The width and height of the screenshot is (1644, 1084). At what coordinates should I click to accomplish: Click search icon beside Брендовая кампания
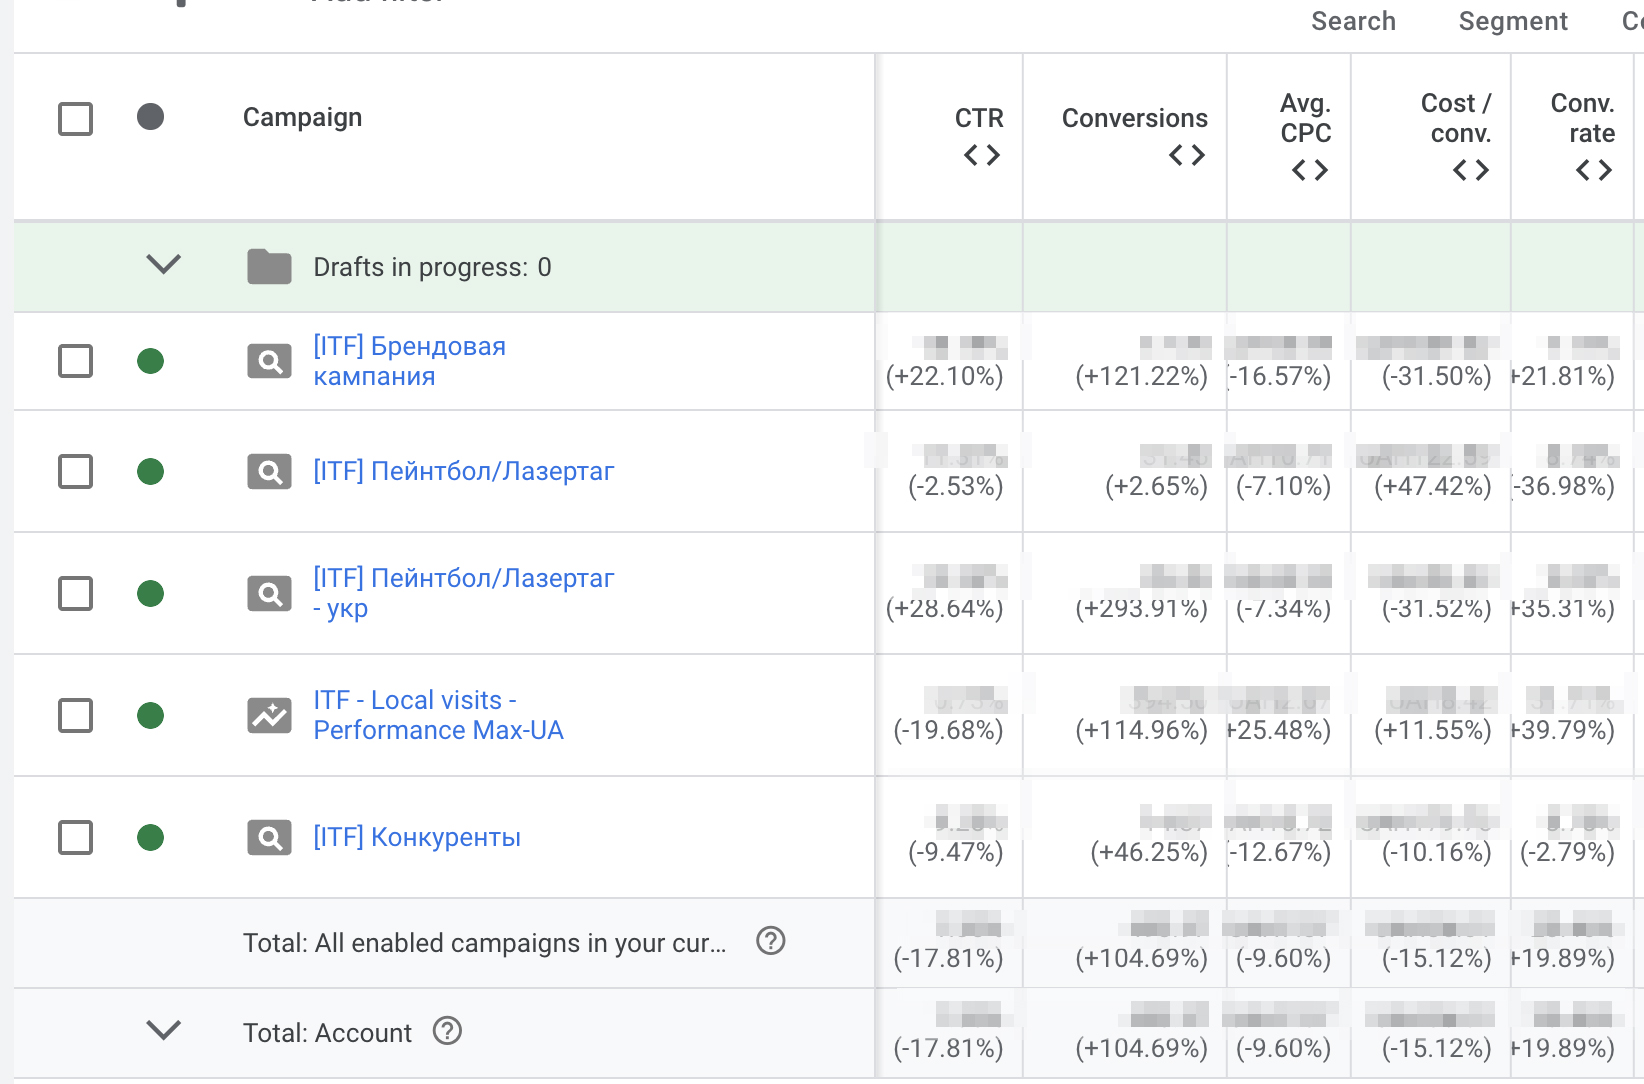pyautogui.click(x=269, y=361)
